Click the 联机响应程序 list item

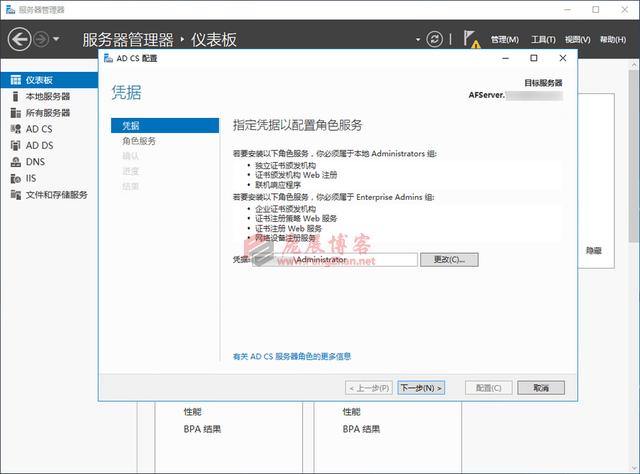point(278,185)
